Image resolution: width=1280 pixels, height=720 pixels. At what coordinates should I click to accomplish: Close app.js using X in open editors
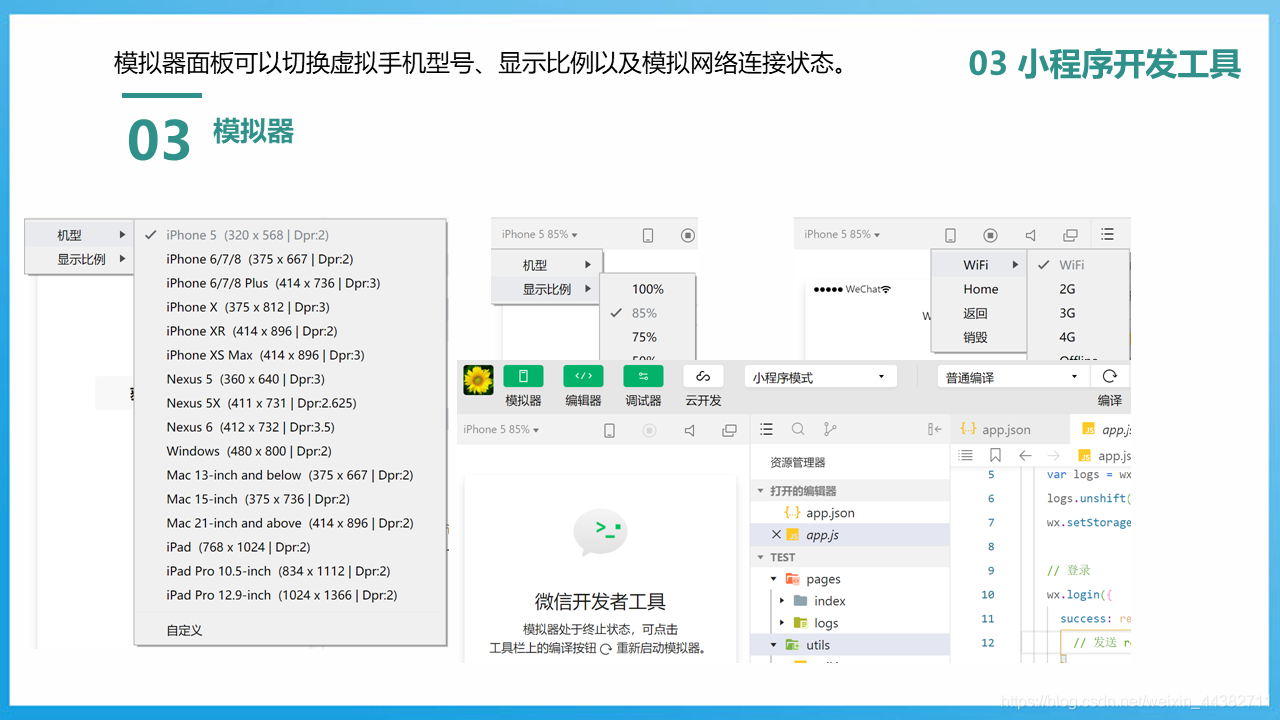click(777, 535)
